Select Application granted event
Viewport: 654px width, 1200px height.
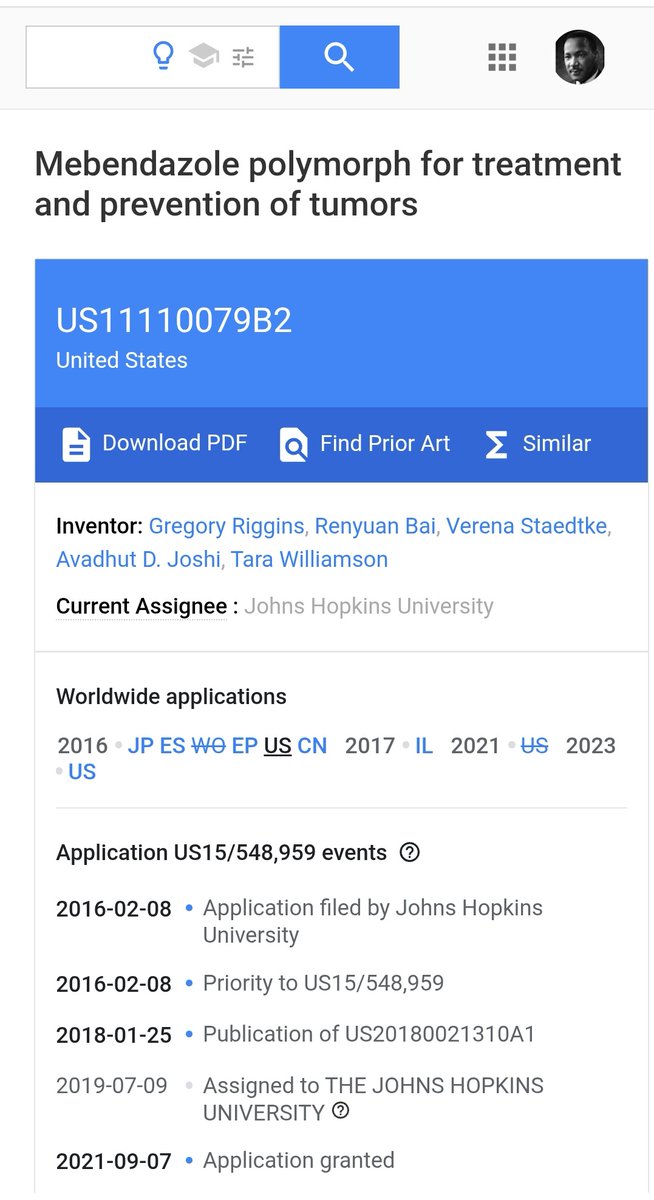click(x=299, y=1161)
